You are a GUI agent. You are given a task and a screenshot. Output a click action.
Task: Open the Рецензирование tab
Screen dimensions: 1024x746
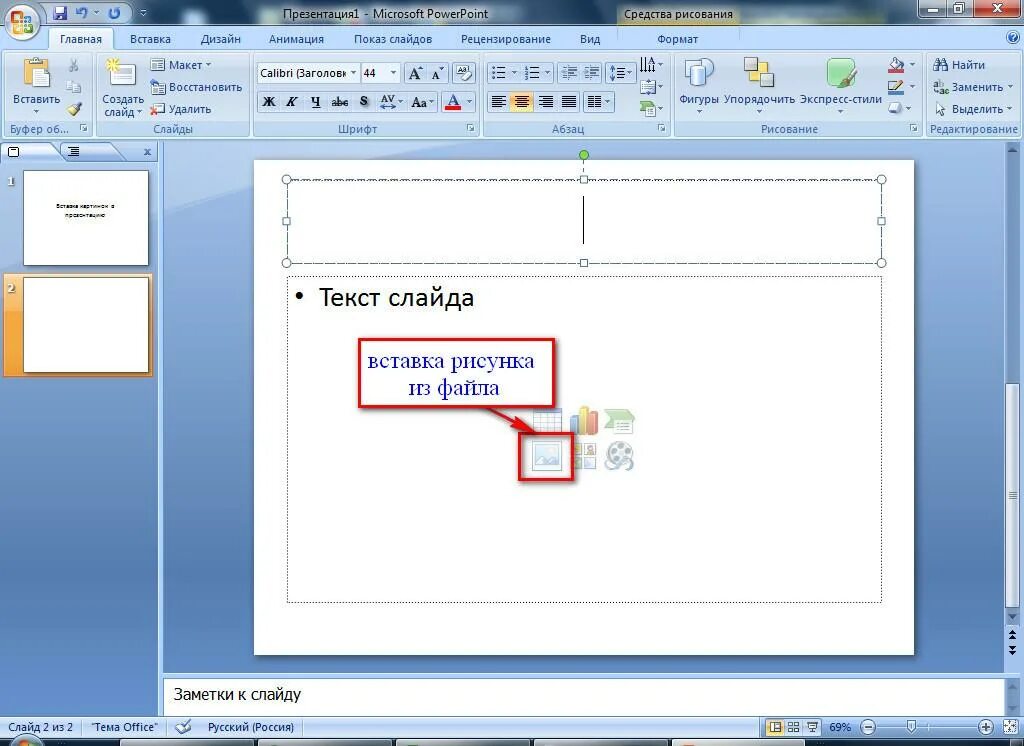point(505,39)
